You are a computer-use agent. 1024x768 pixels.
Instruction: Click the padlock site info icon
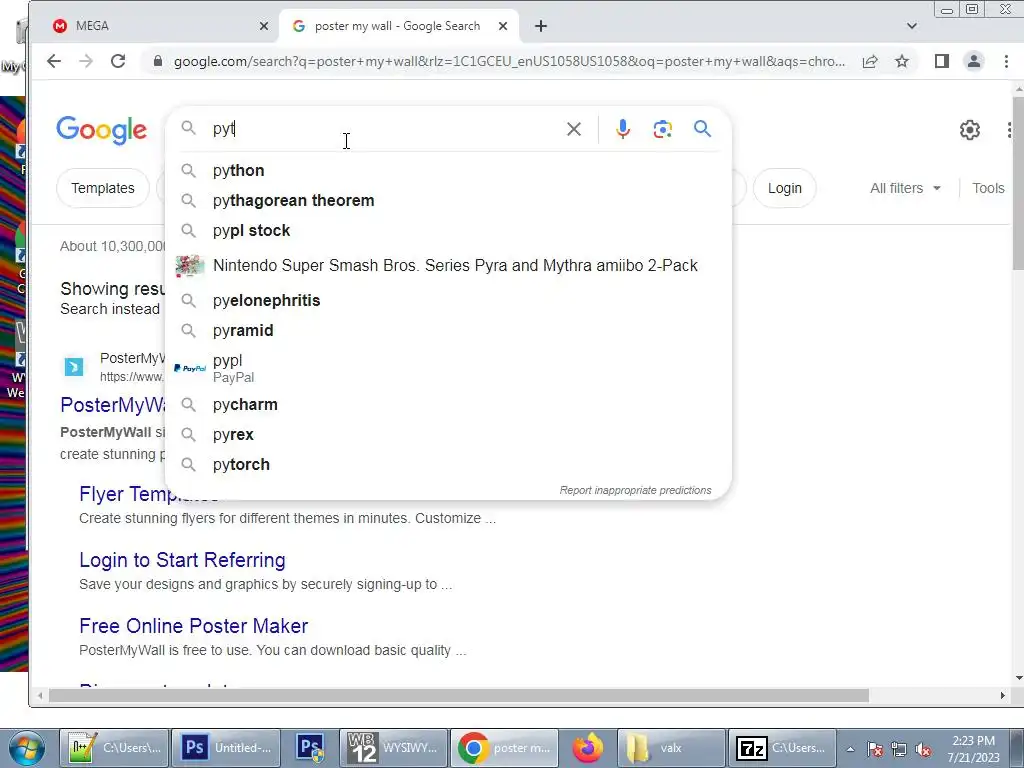[157, 61]
